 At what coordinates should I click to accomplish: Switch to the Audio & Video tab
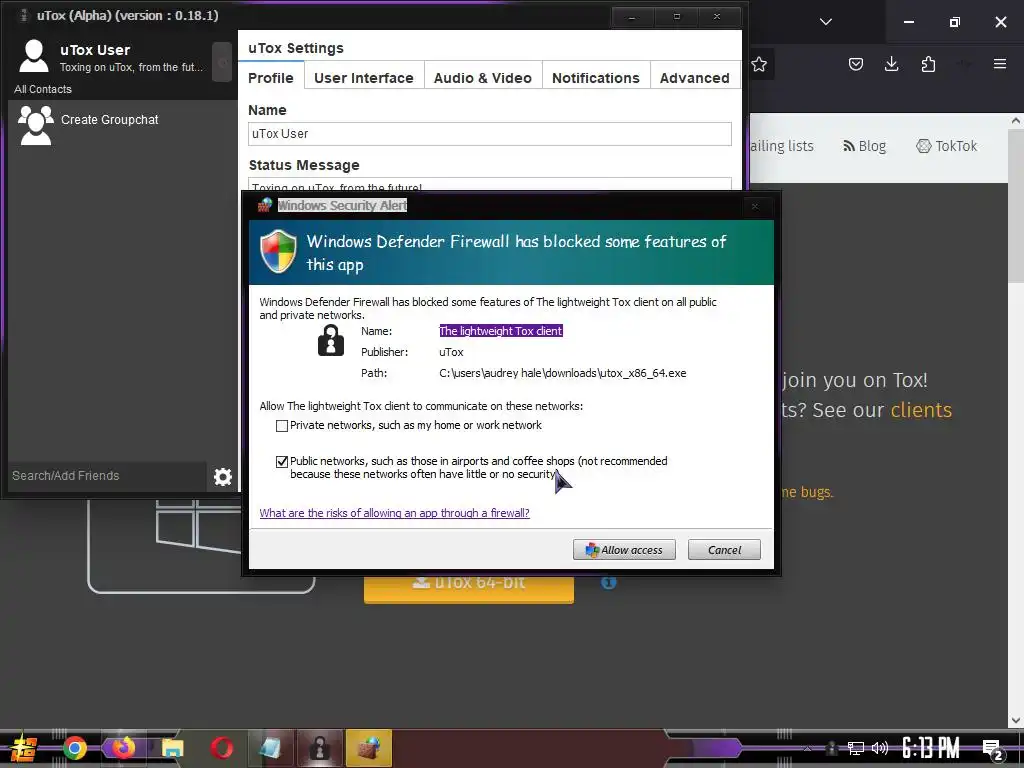(483, 78)
